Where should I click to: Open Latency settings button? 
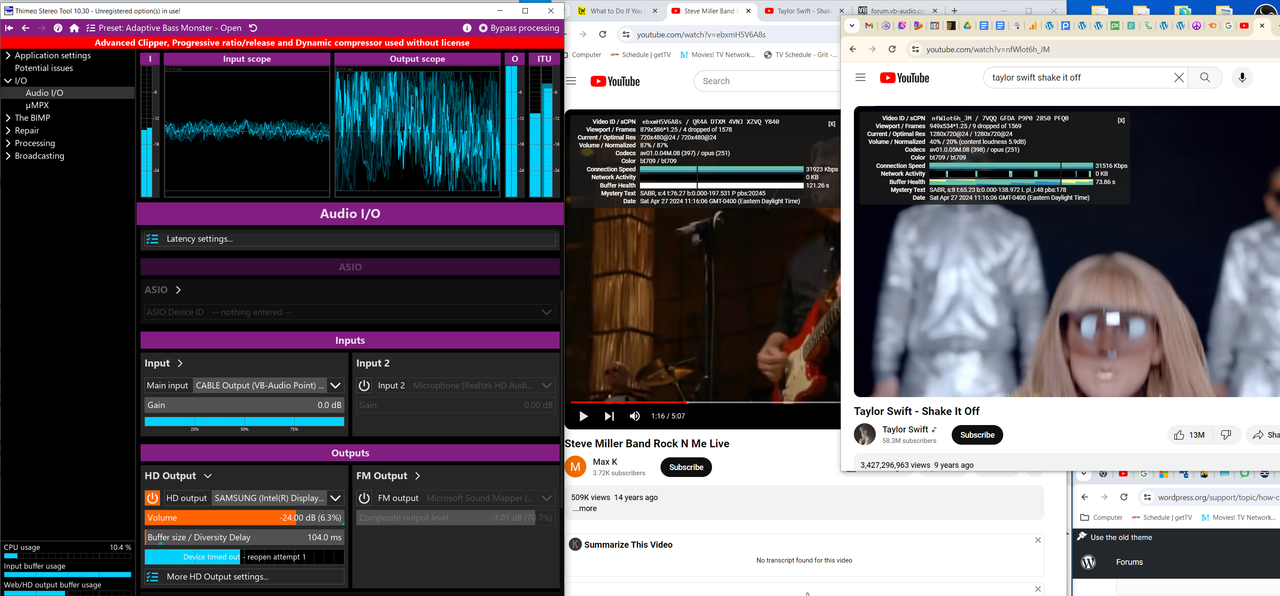pos(349,239)
